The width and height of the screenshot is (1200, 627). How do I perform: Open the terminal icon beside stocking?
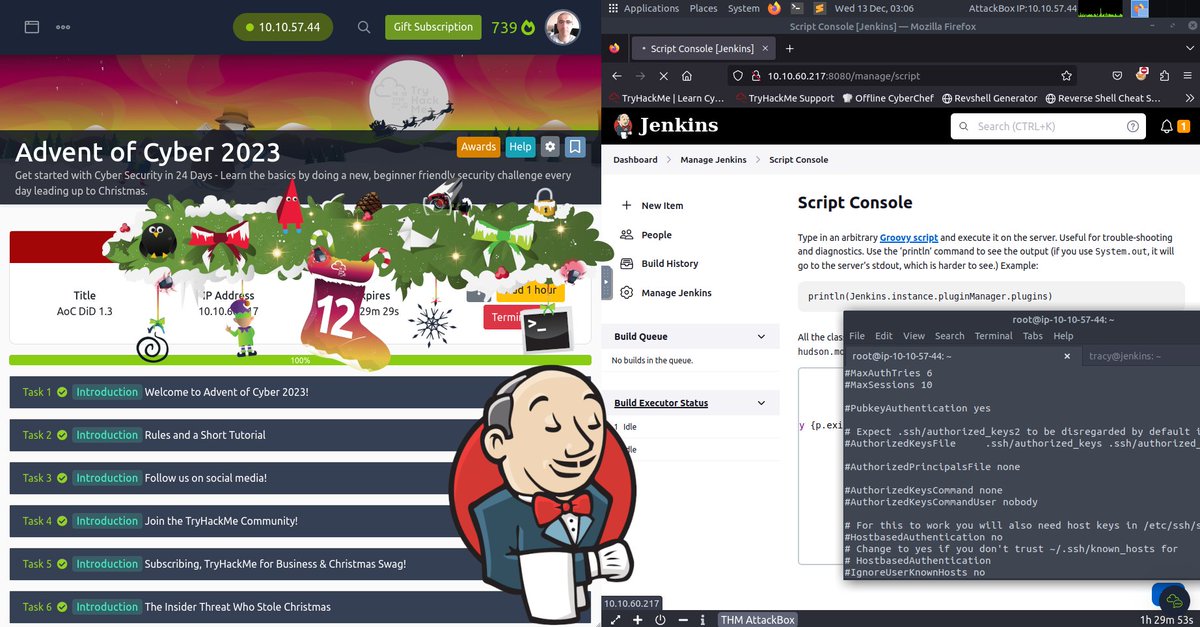coord(546,331)
